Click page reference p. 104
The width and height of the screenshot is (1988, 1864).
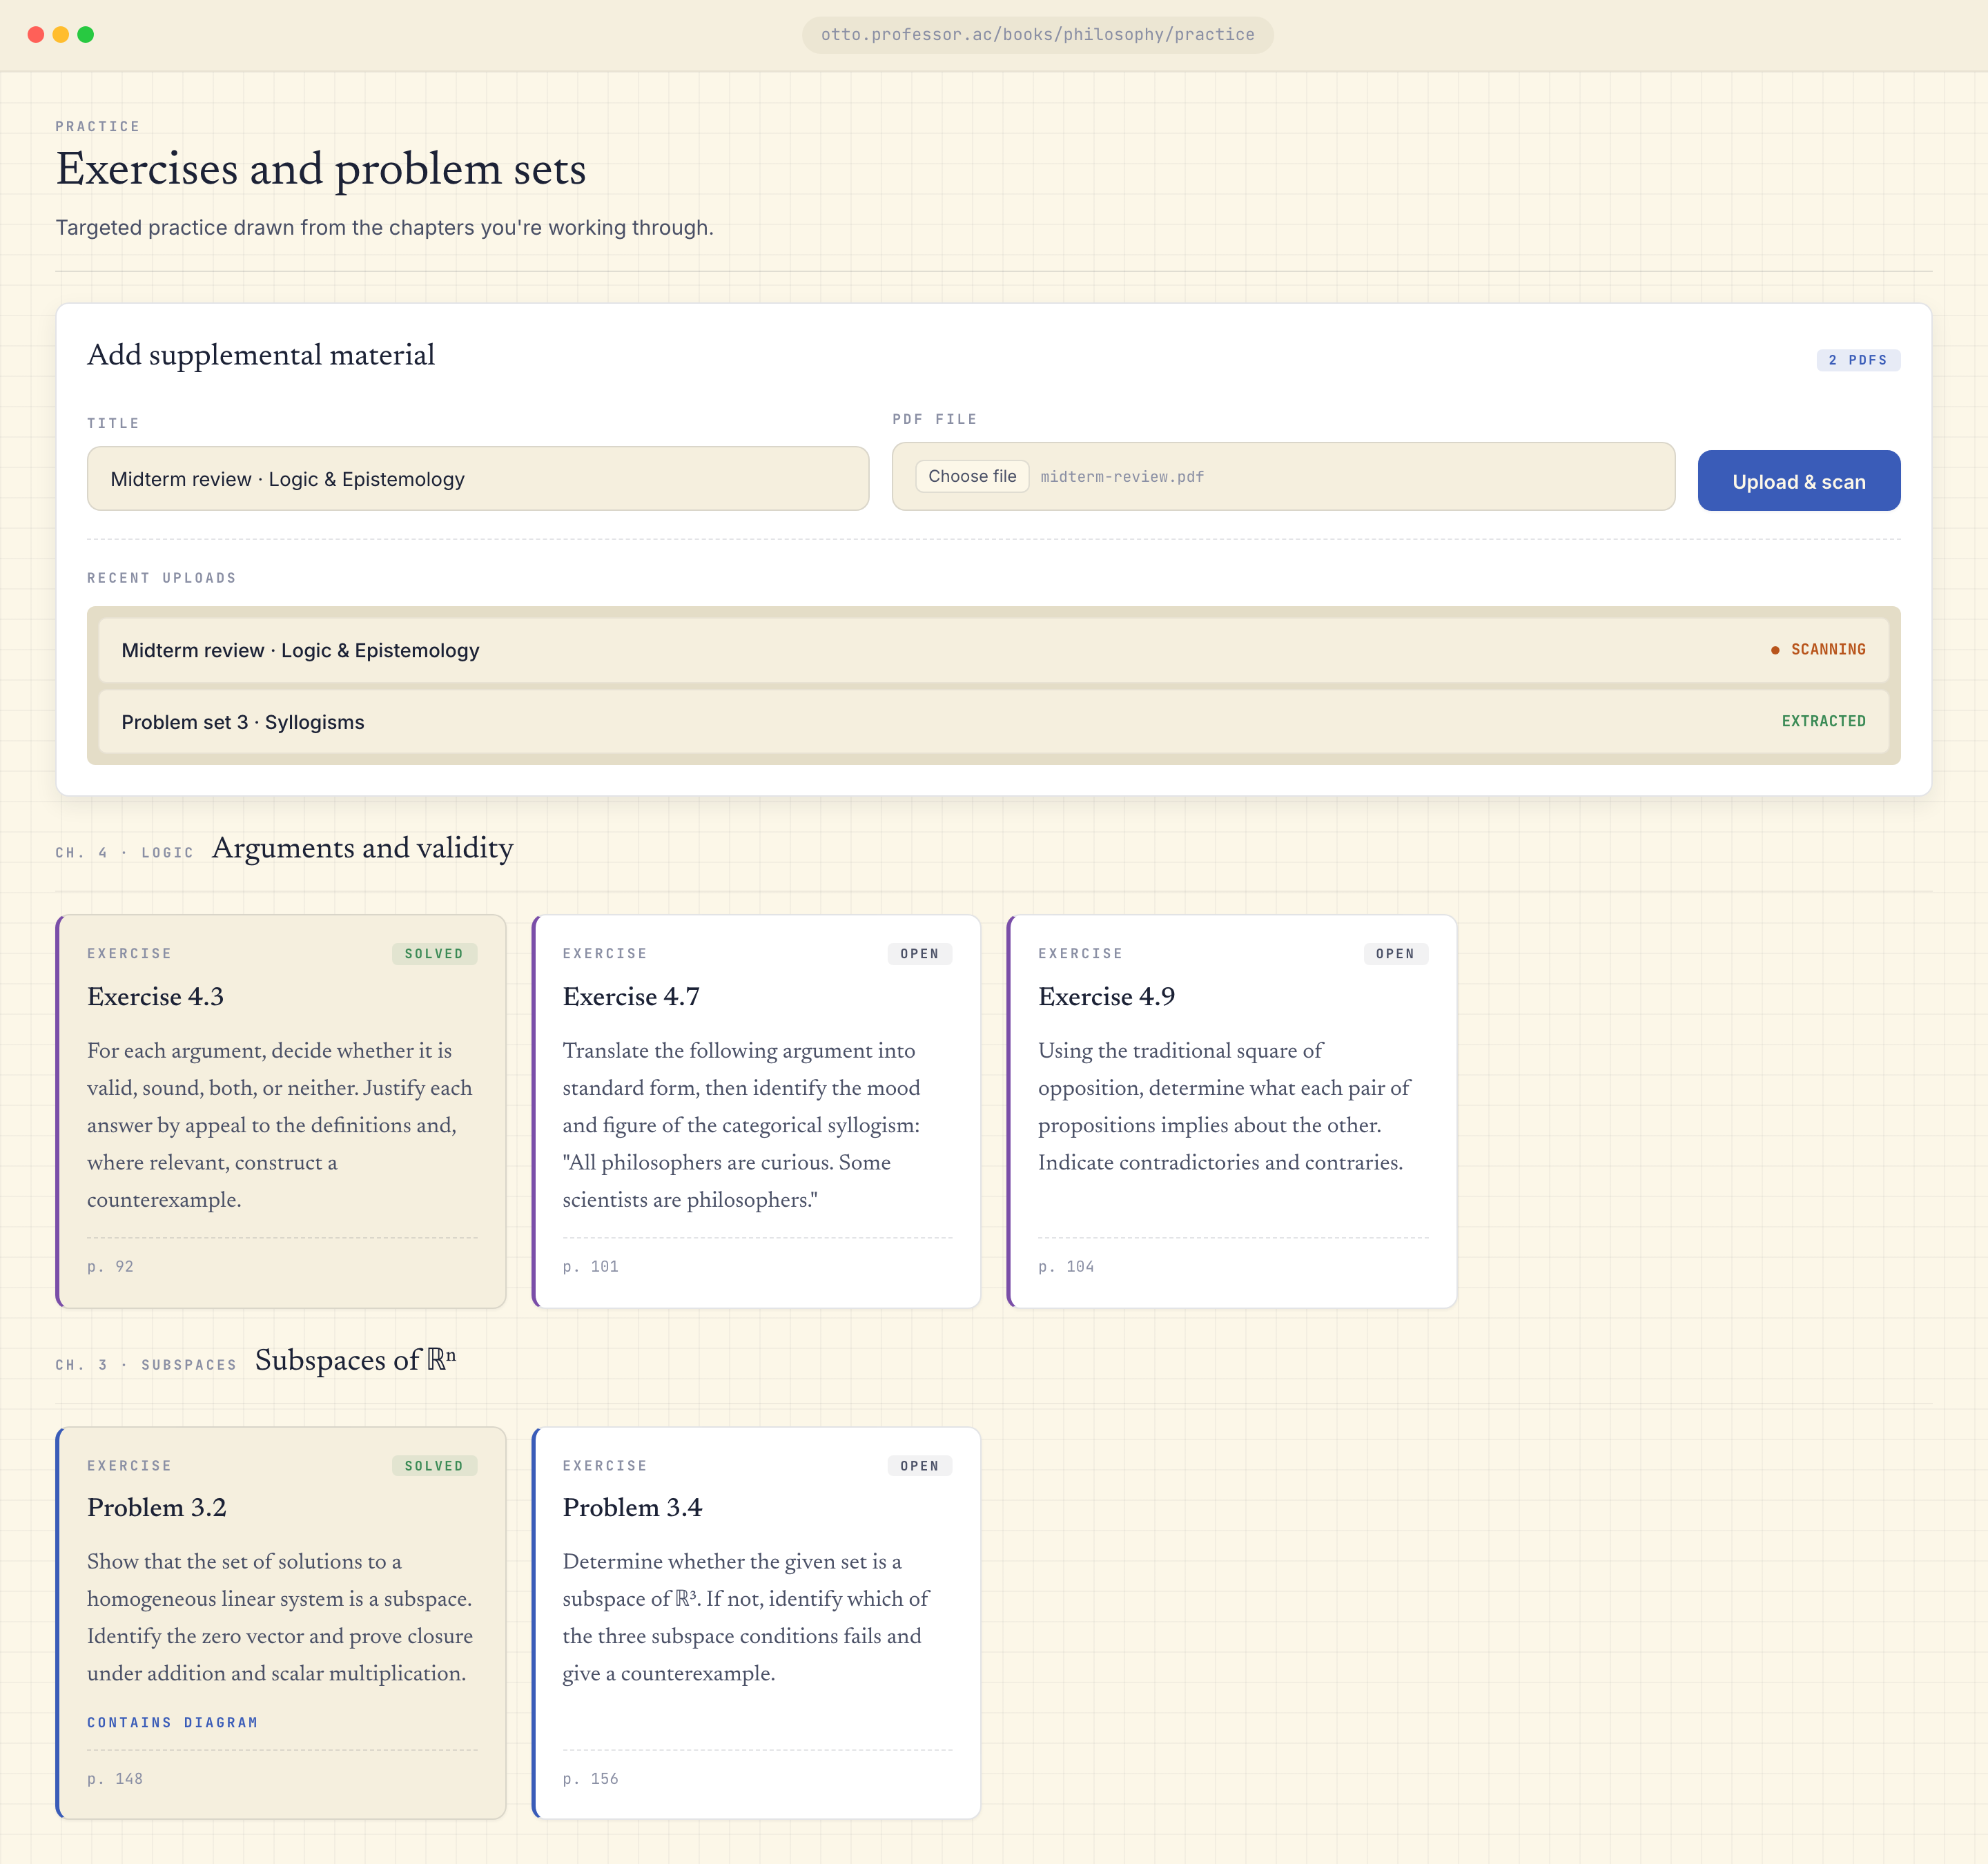click(x=1066, y=1266)
